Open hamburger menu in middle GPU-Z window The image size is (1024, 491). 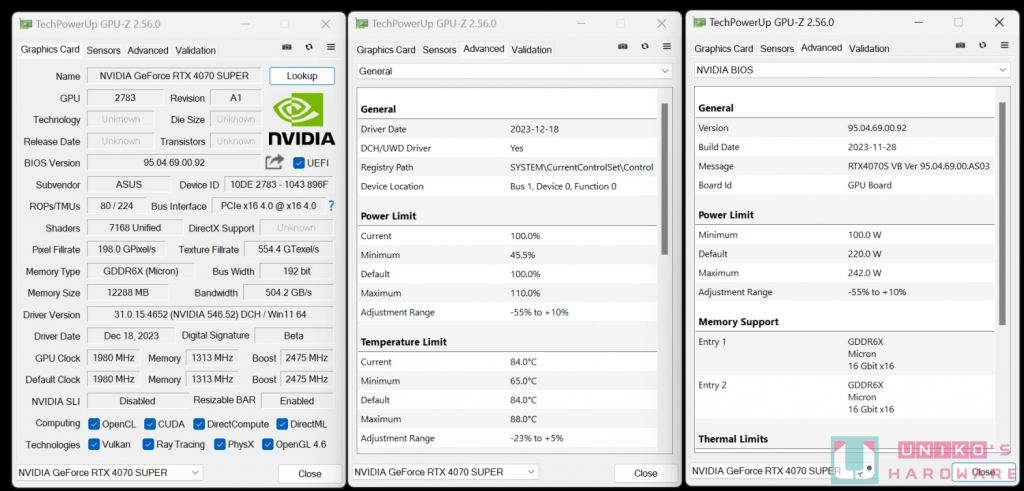tap(667, 46)
